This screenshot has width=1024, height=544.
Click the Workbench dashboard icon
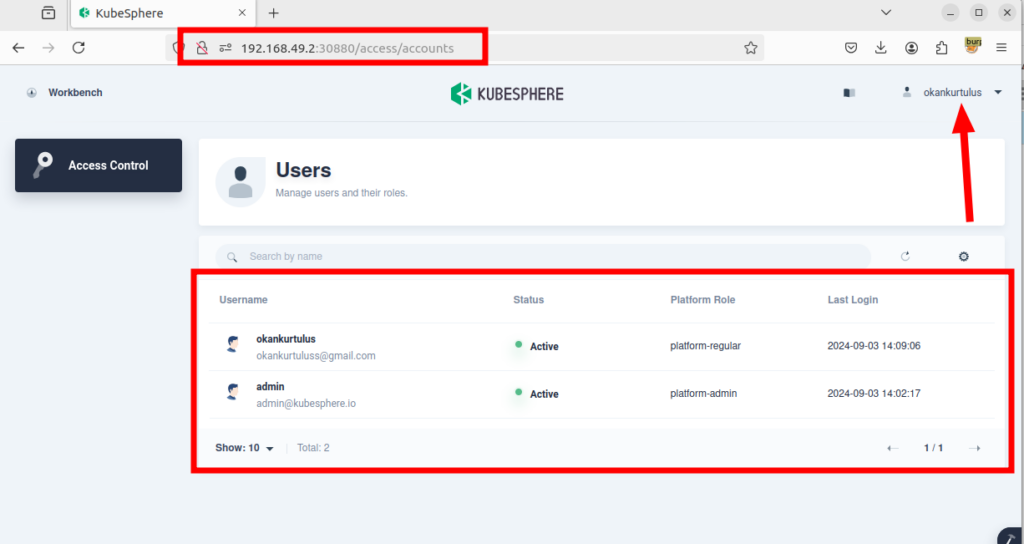(31, 93)
